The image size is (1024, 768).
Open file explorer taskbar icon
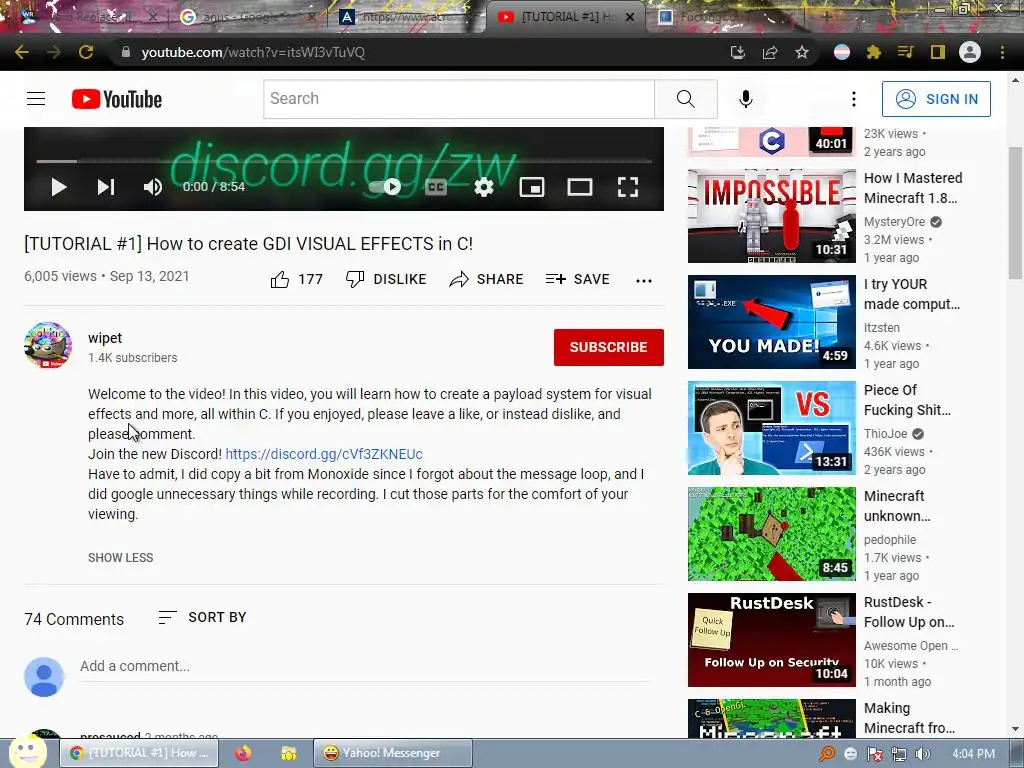click(289, 753)
